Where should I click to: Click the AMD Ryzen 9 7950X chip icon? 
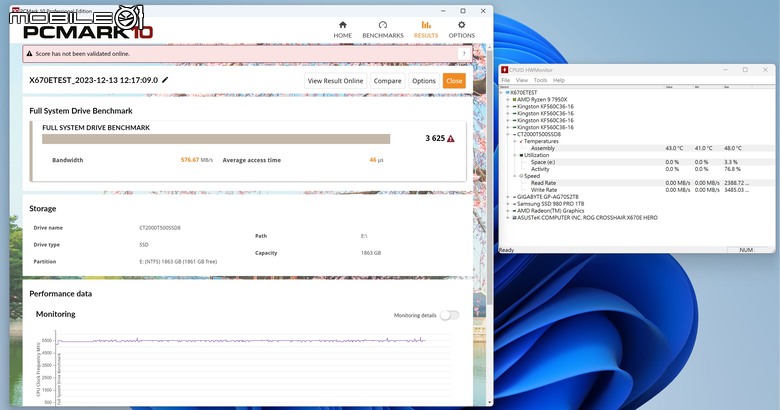(514, 100)
